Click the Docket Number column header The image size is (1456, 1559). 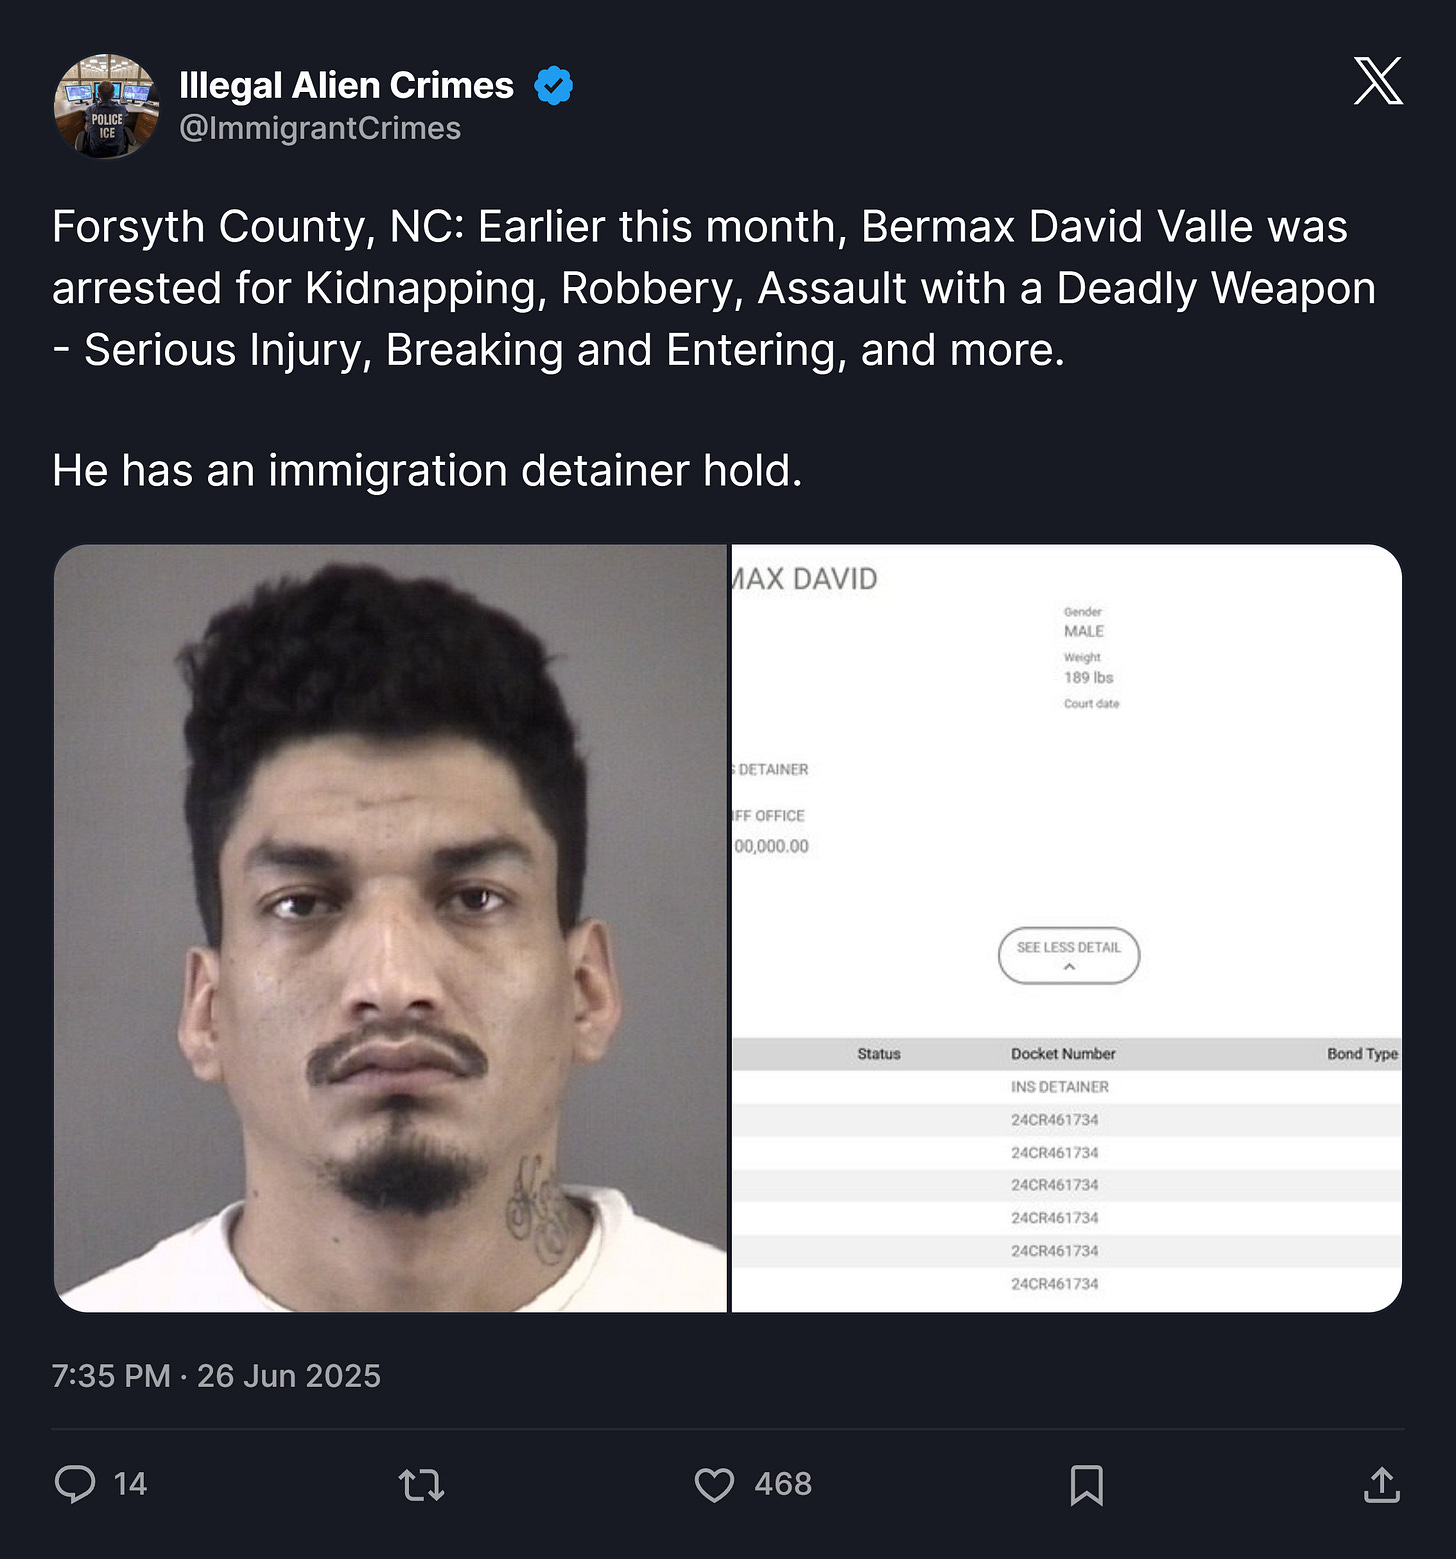[x=1063, y=1054]
